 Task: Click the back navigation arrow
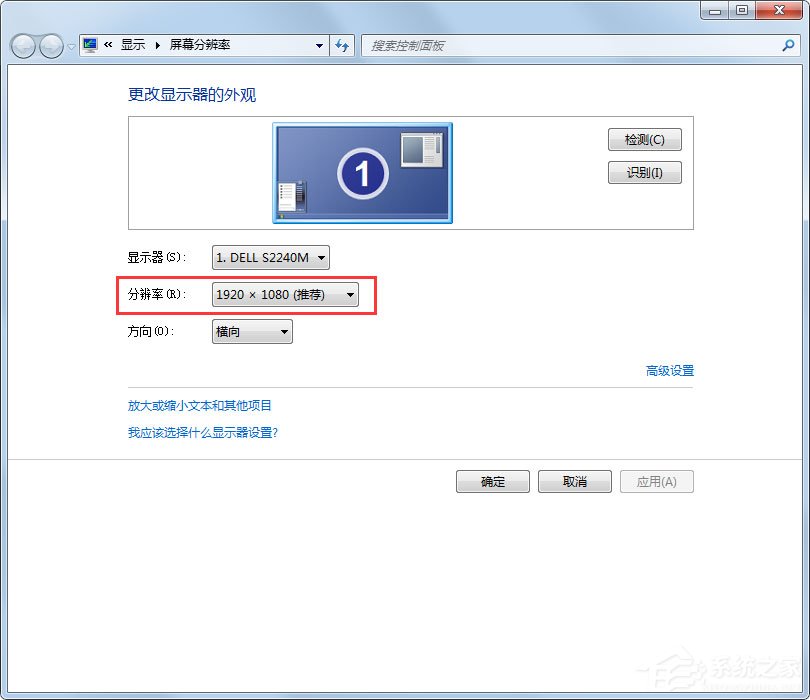coord(22,45)
